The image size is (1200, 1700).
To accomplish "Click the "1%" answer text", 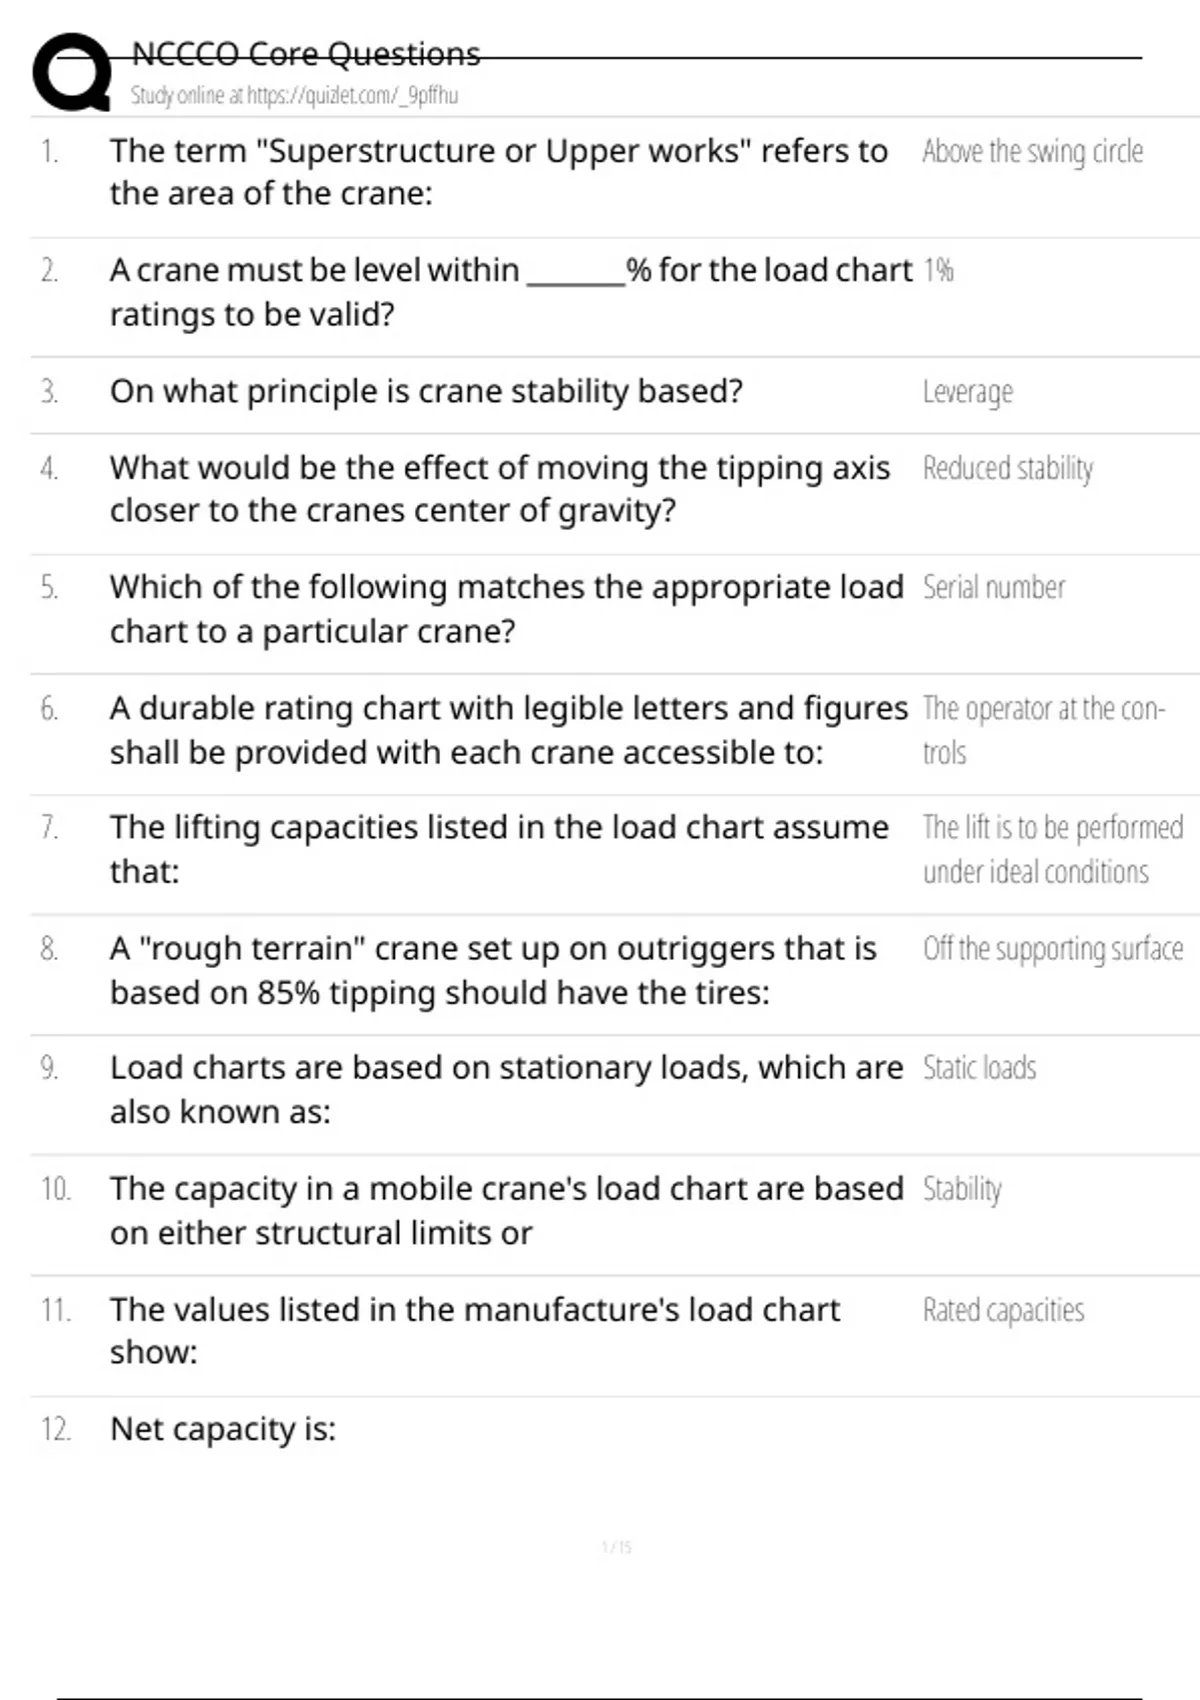I will pos(938,271).
